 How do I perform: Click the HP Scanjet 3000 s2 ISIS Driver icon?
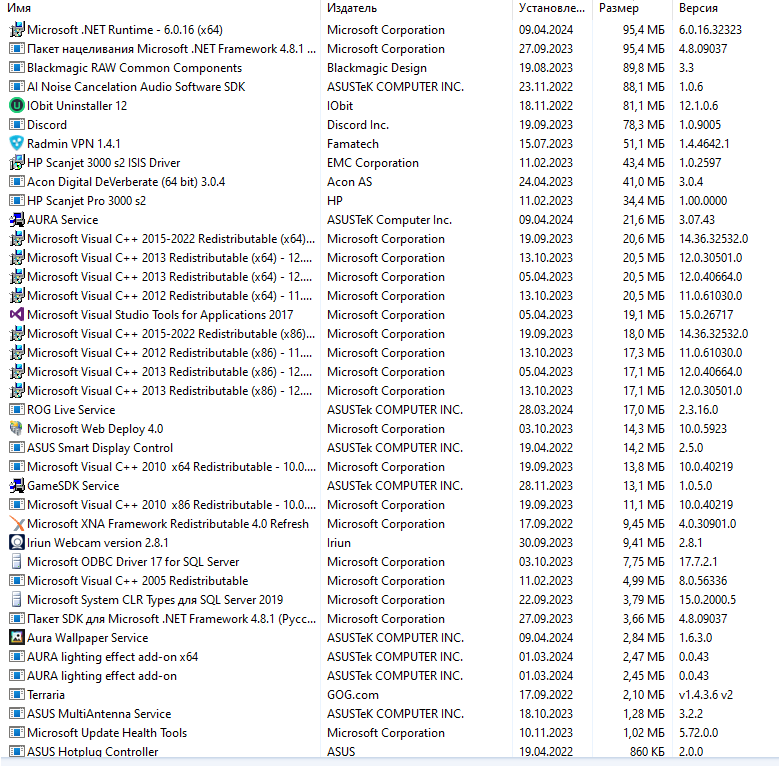coord(16,162)
